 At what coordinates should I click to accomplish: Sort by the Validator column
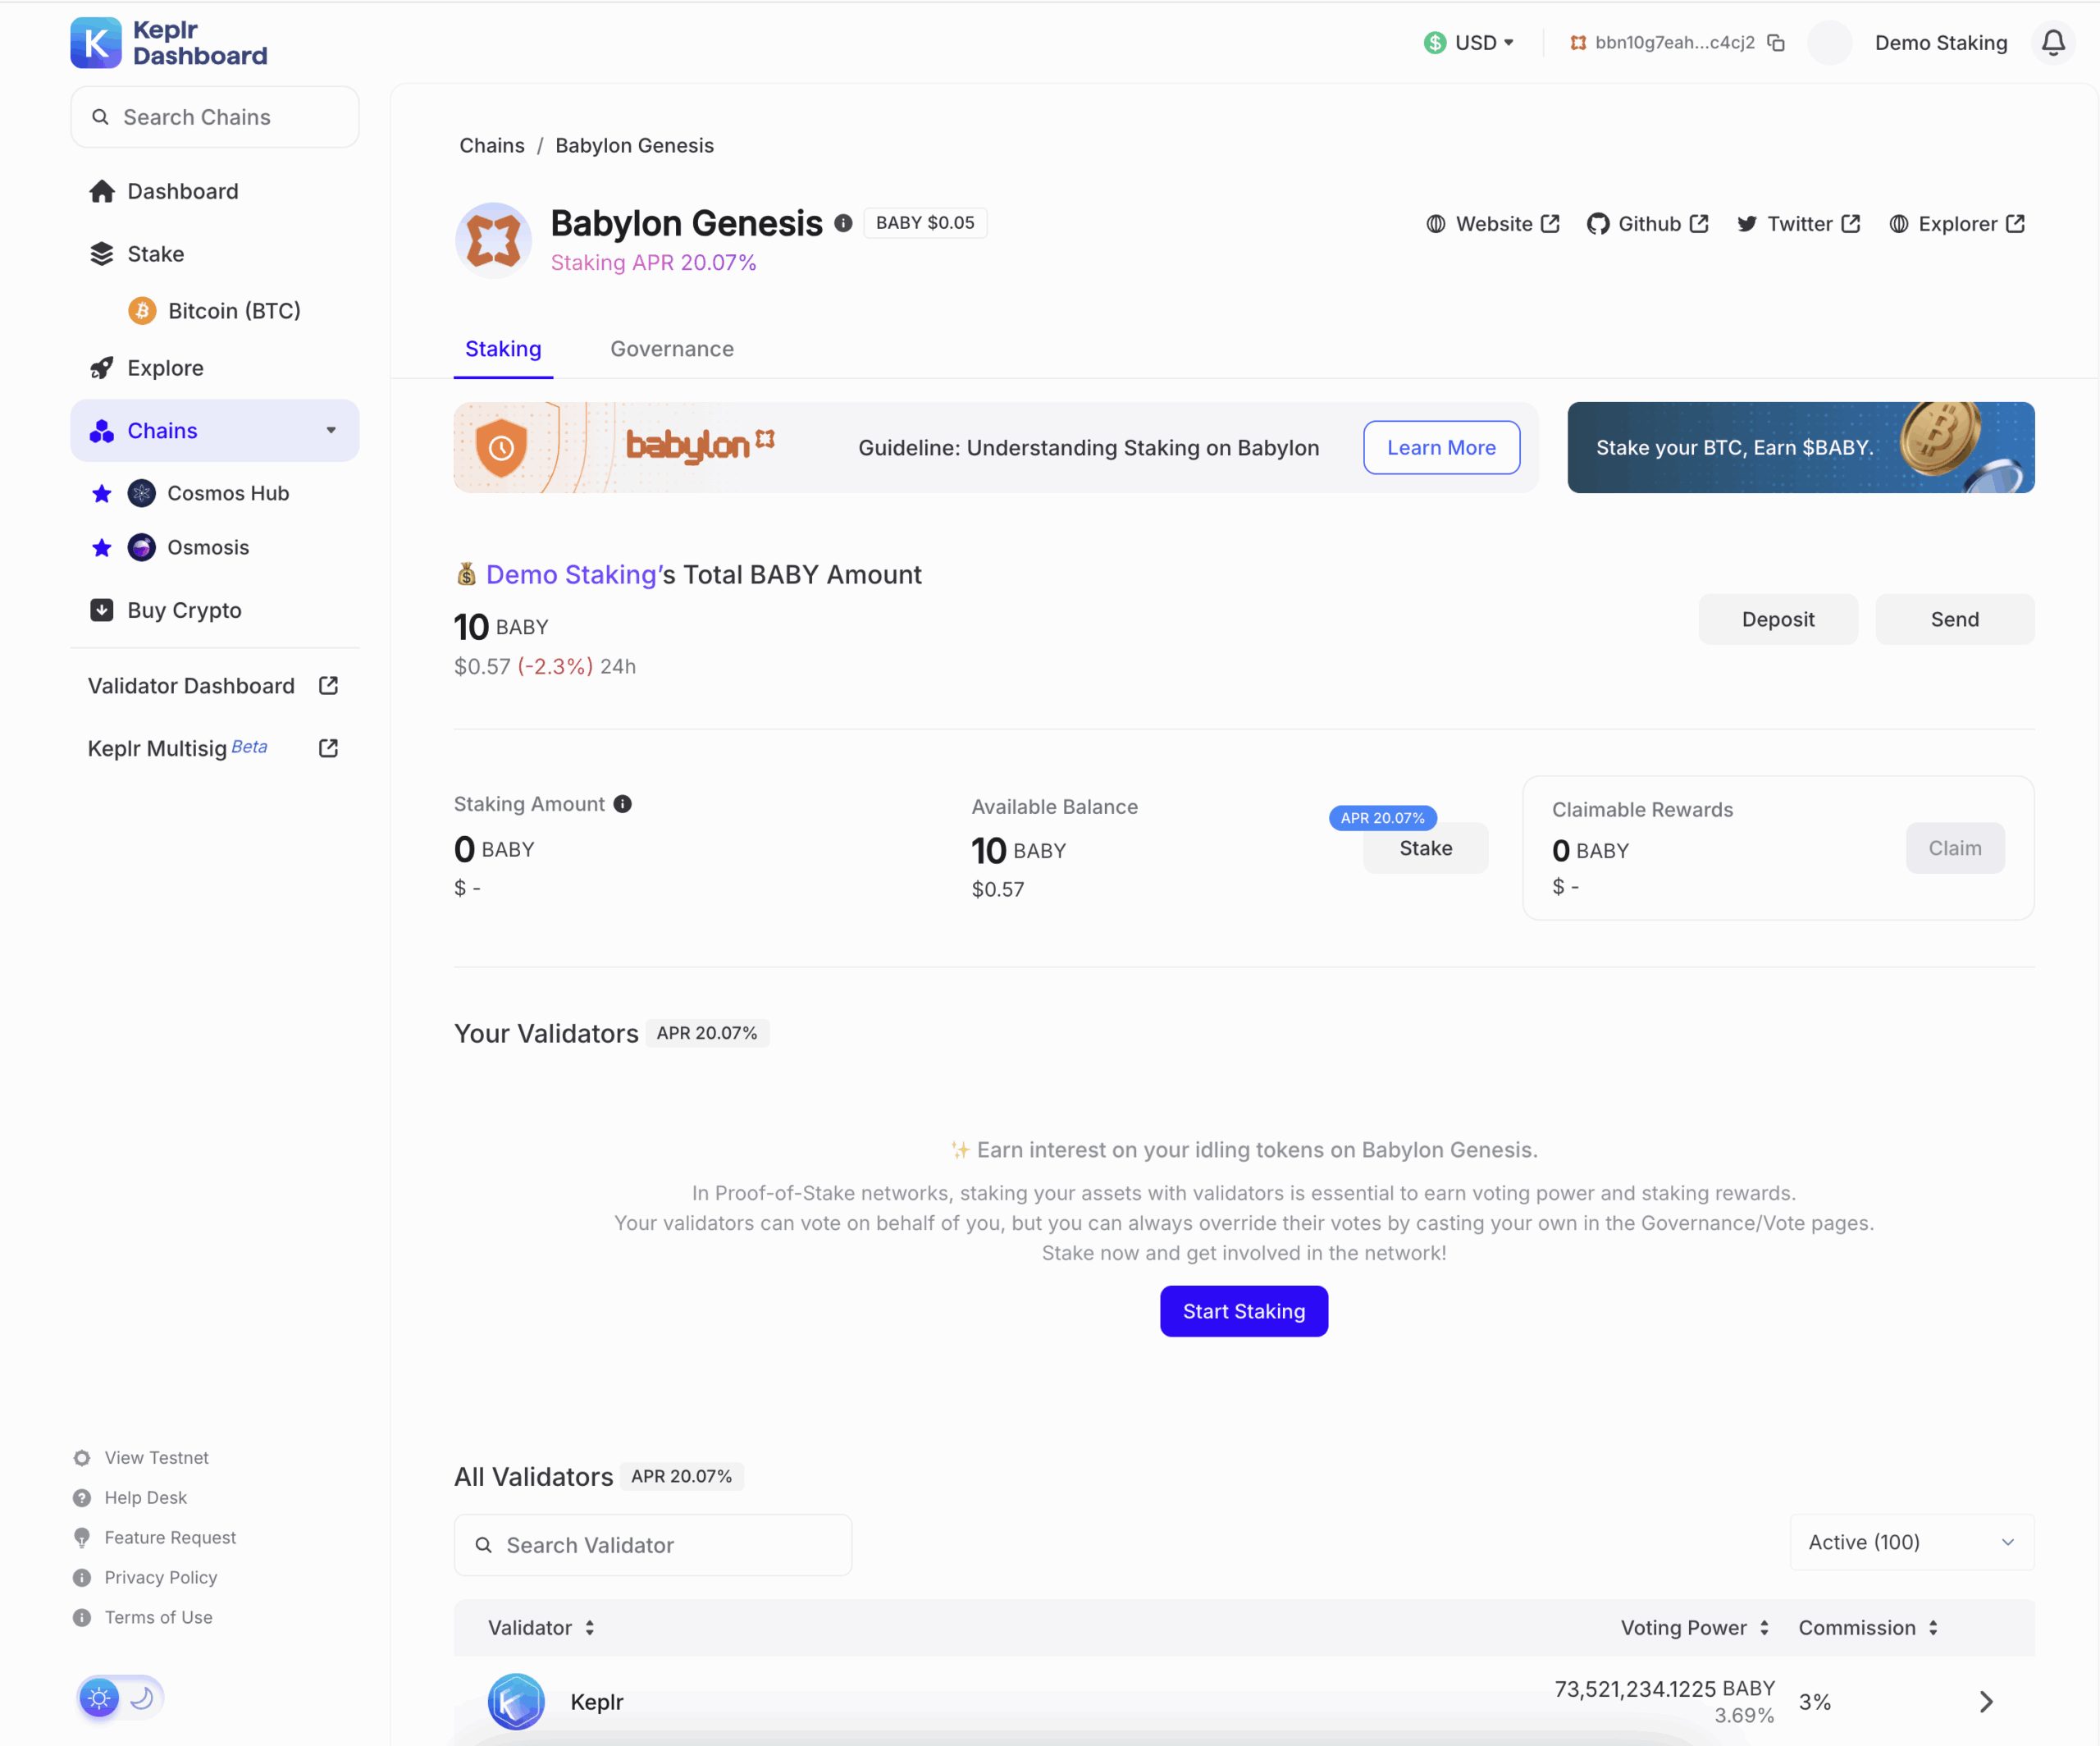[x=541, y=1628]
